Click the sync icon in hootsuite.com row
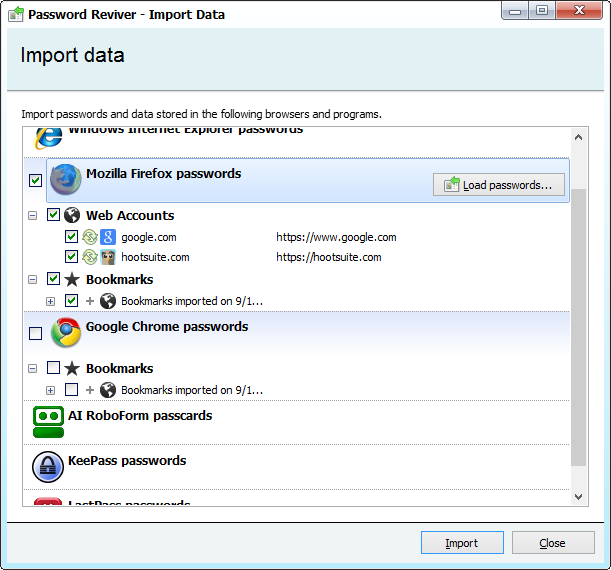This screenshot has width=611, height=570. (90, 257)
